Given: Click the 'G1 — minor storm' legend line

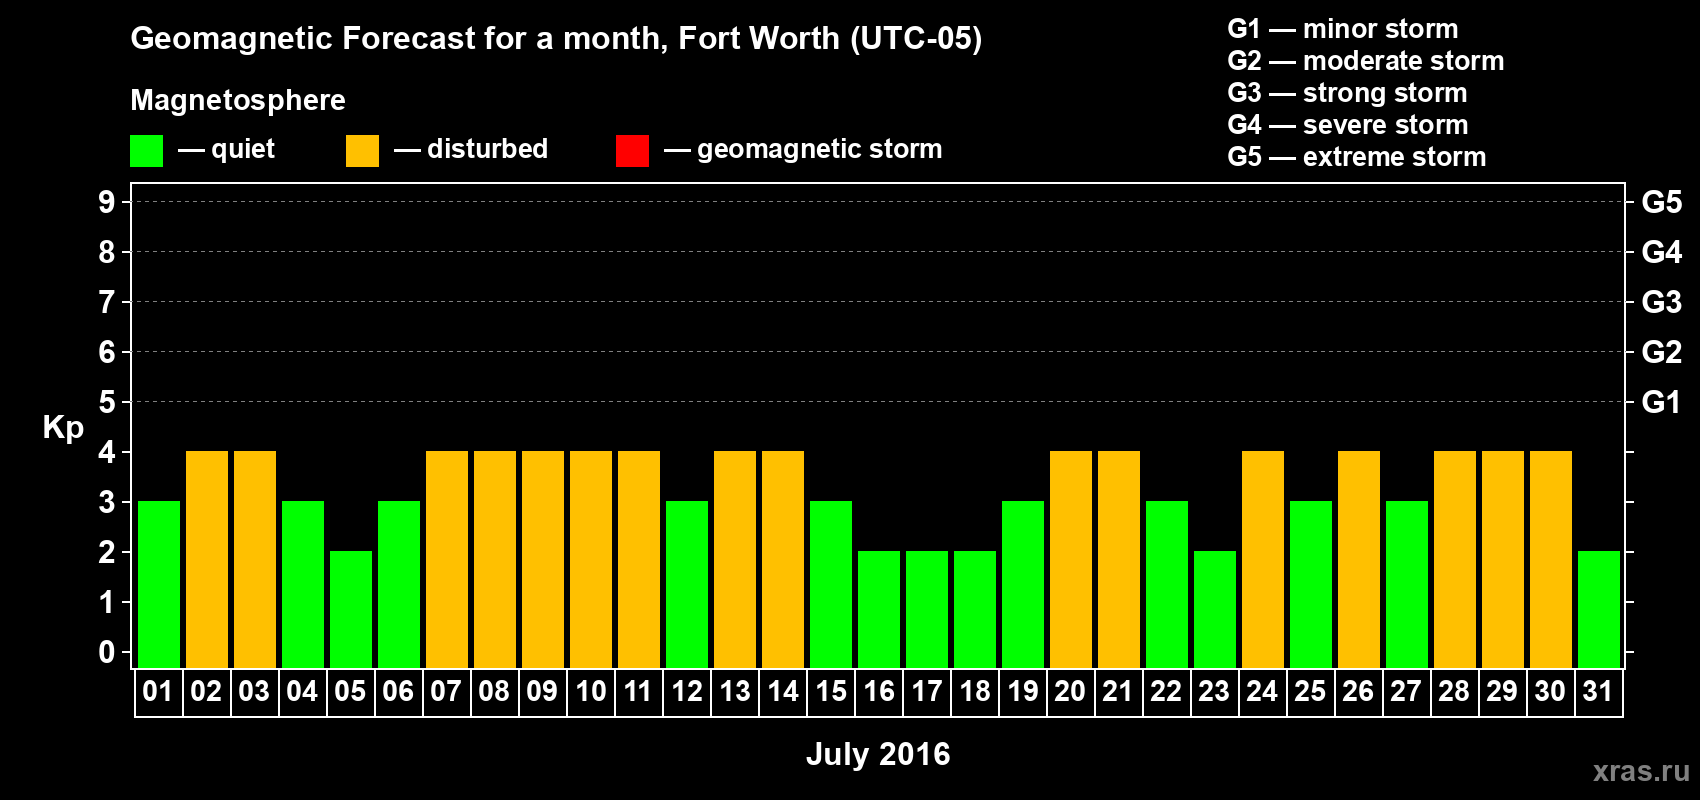Looking at the screenshot, I should (1343, 29).
